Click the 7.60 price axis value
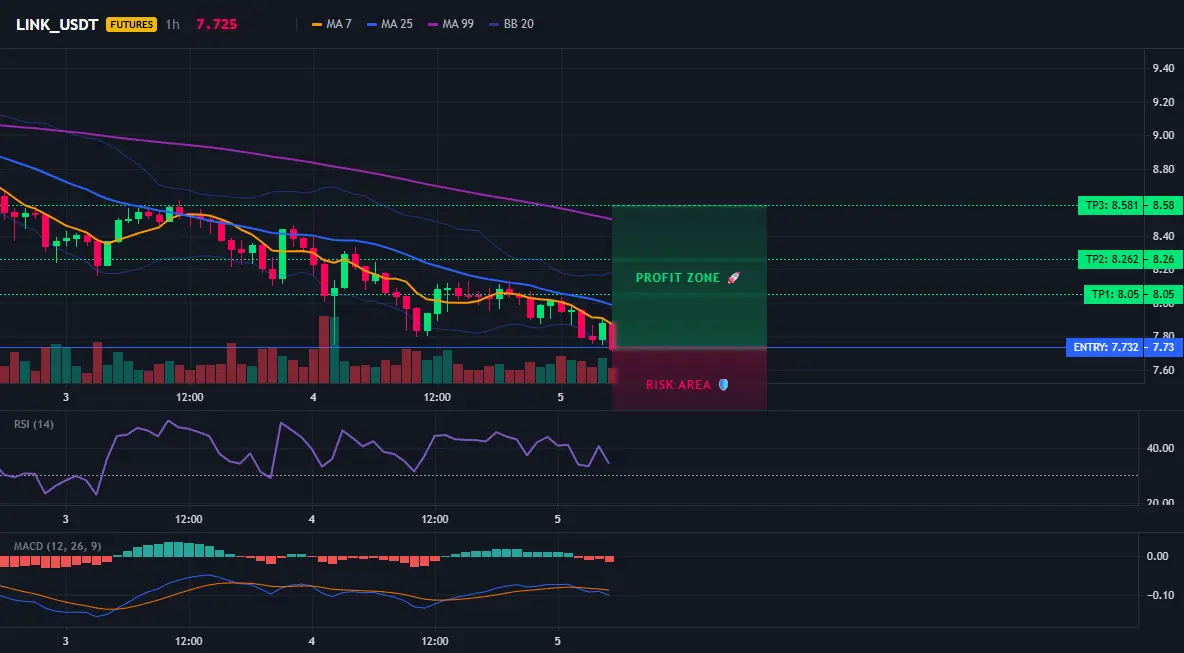 tap(1163, 370)
